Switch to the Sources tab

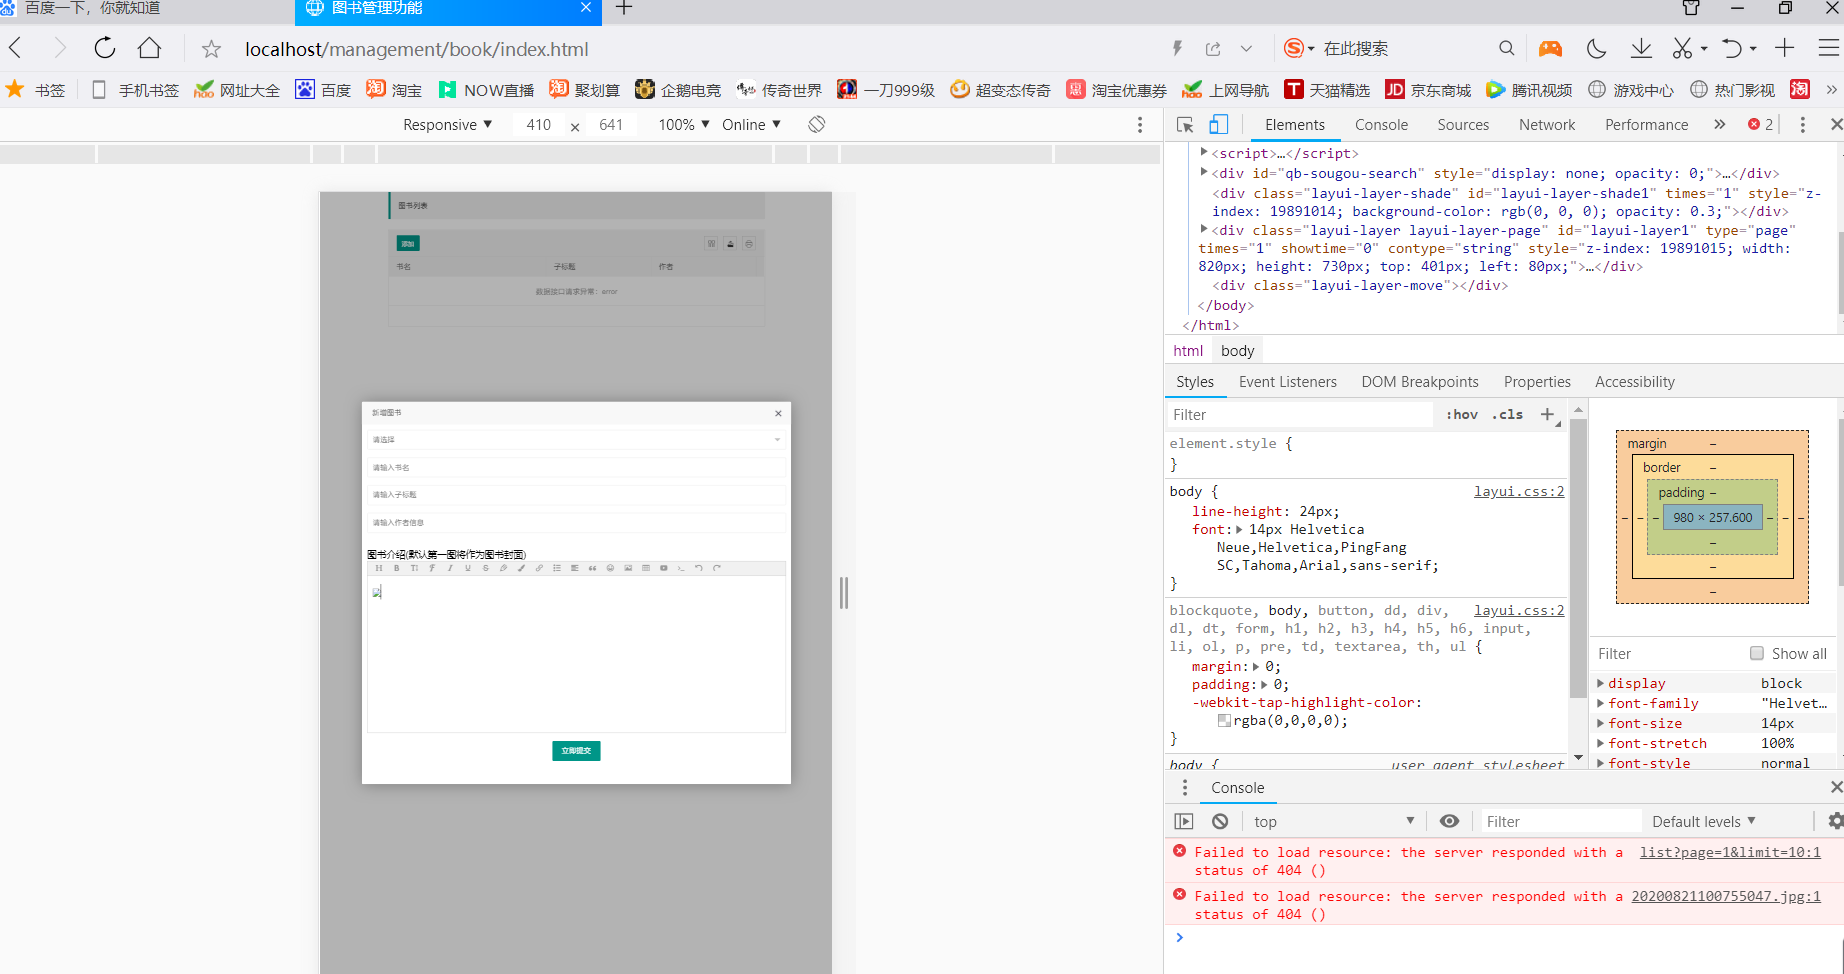click(x=1463, y=125)
